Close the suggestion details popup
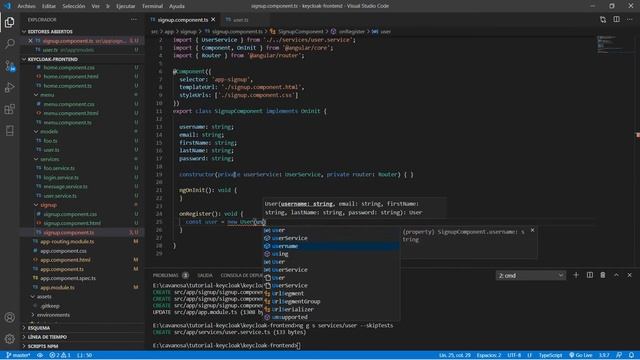 tap(532, 230)
